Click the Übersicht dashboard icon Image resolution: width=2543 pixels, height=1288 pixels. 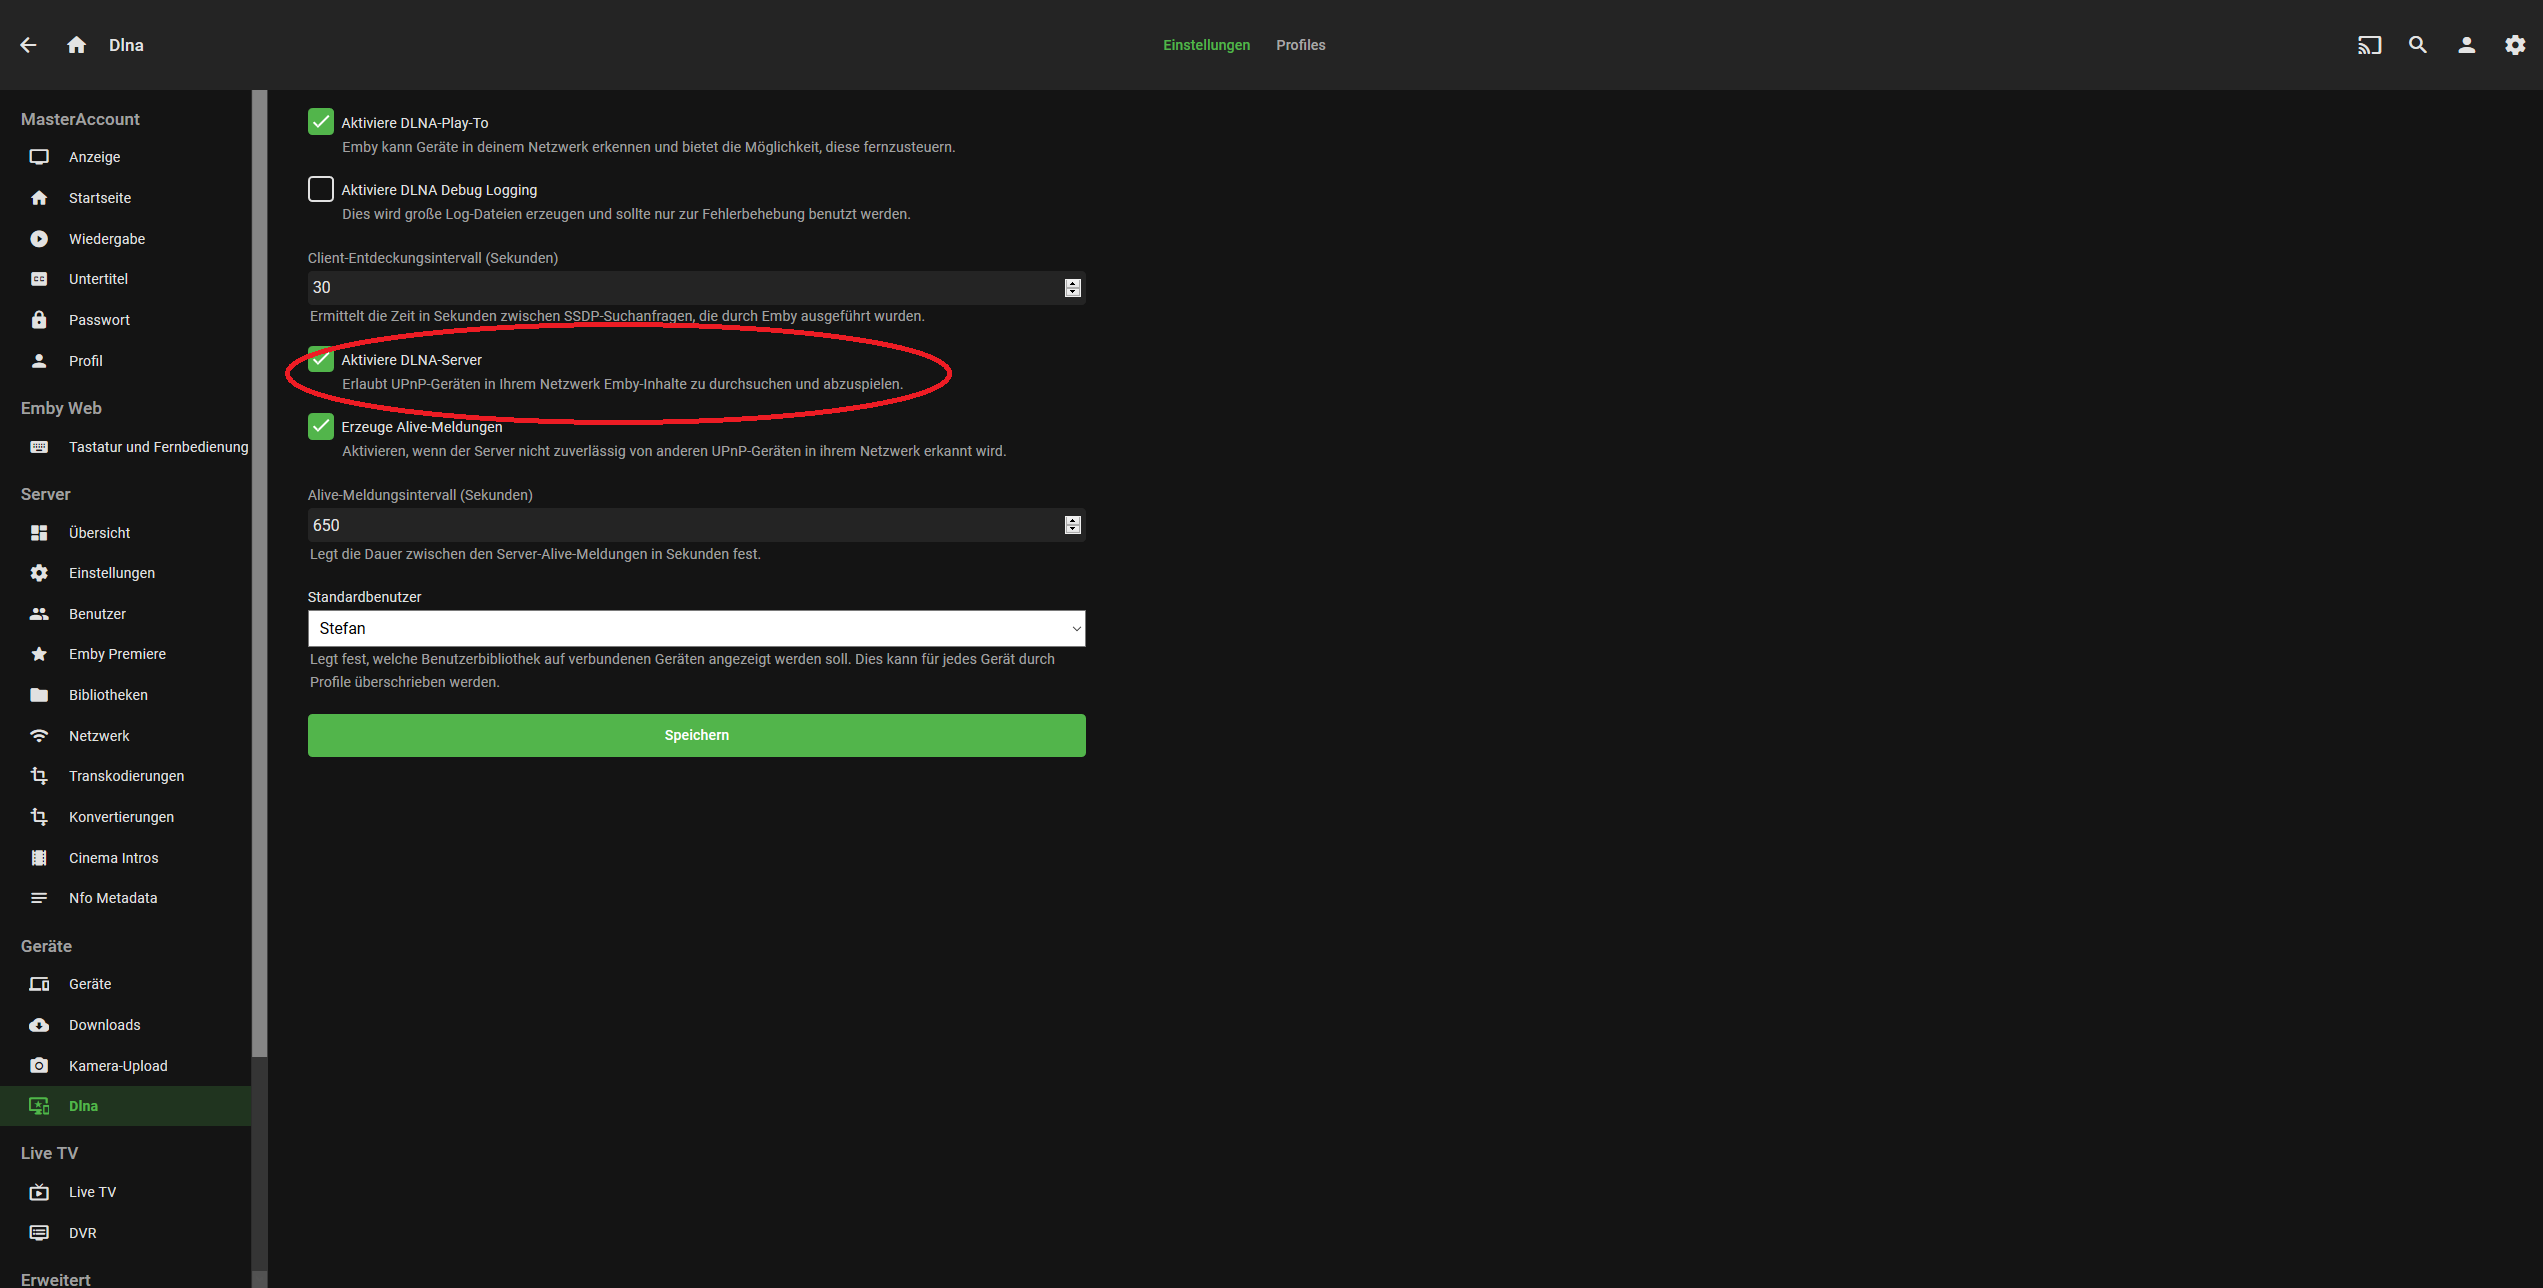[39, 533]
